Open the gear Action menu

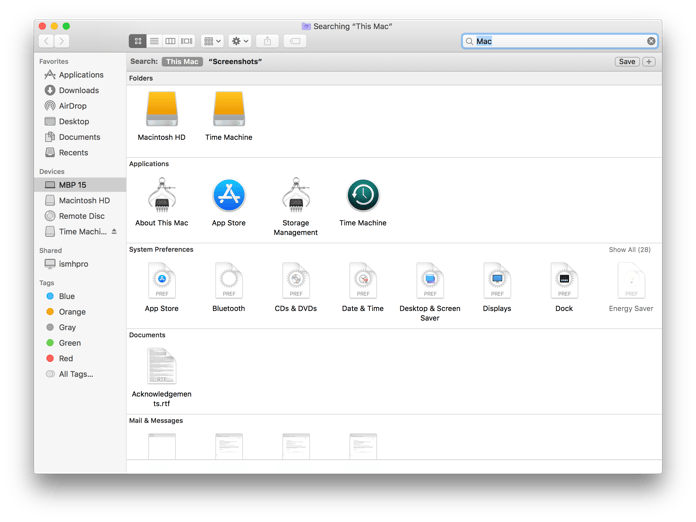coord(240,41)
